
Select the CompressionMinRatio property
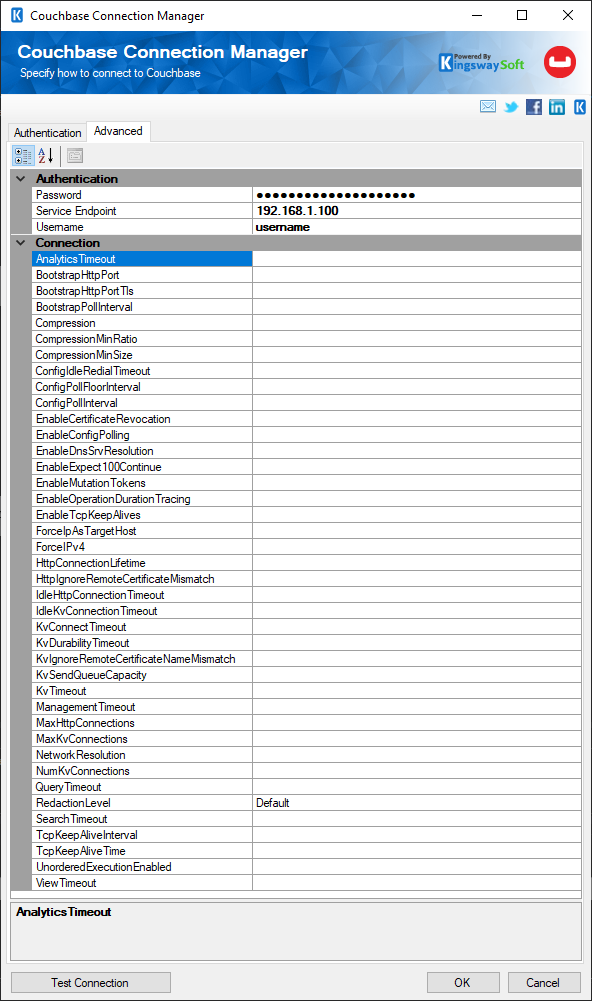[x=142, y=338]
